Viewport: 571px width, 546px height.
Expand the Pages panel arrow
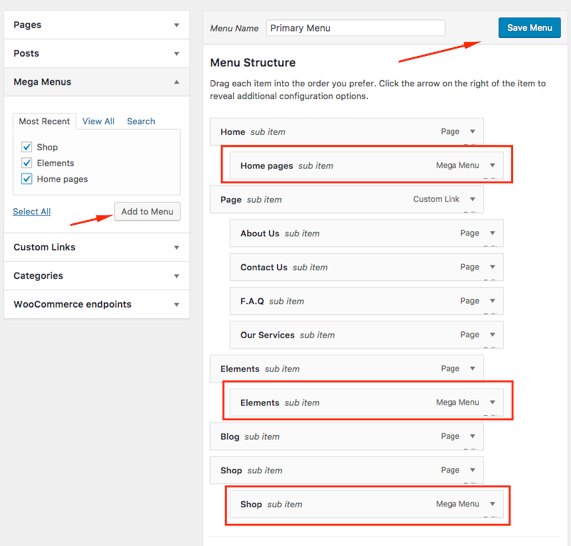point(177,25)
